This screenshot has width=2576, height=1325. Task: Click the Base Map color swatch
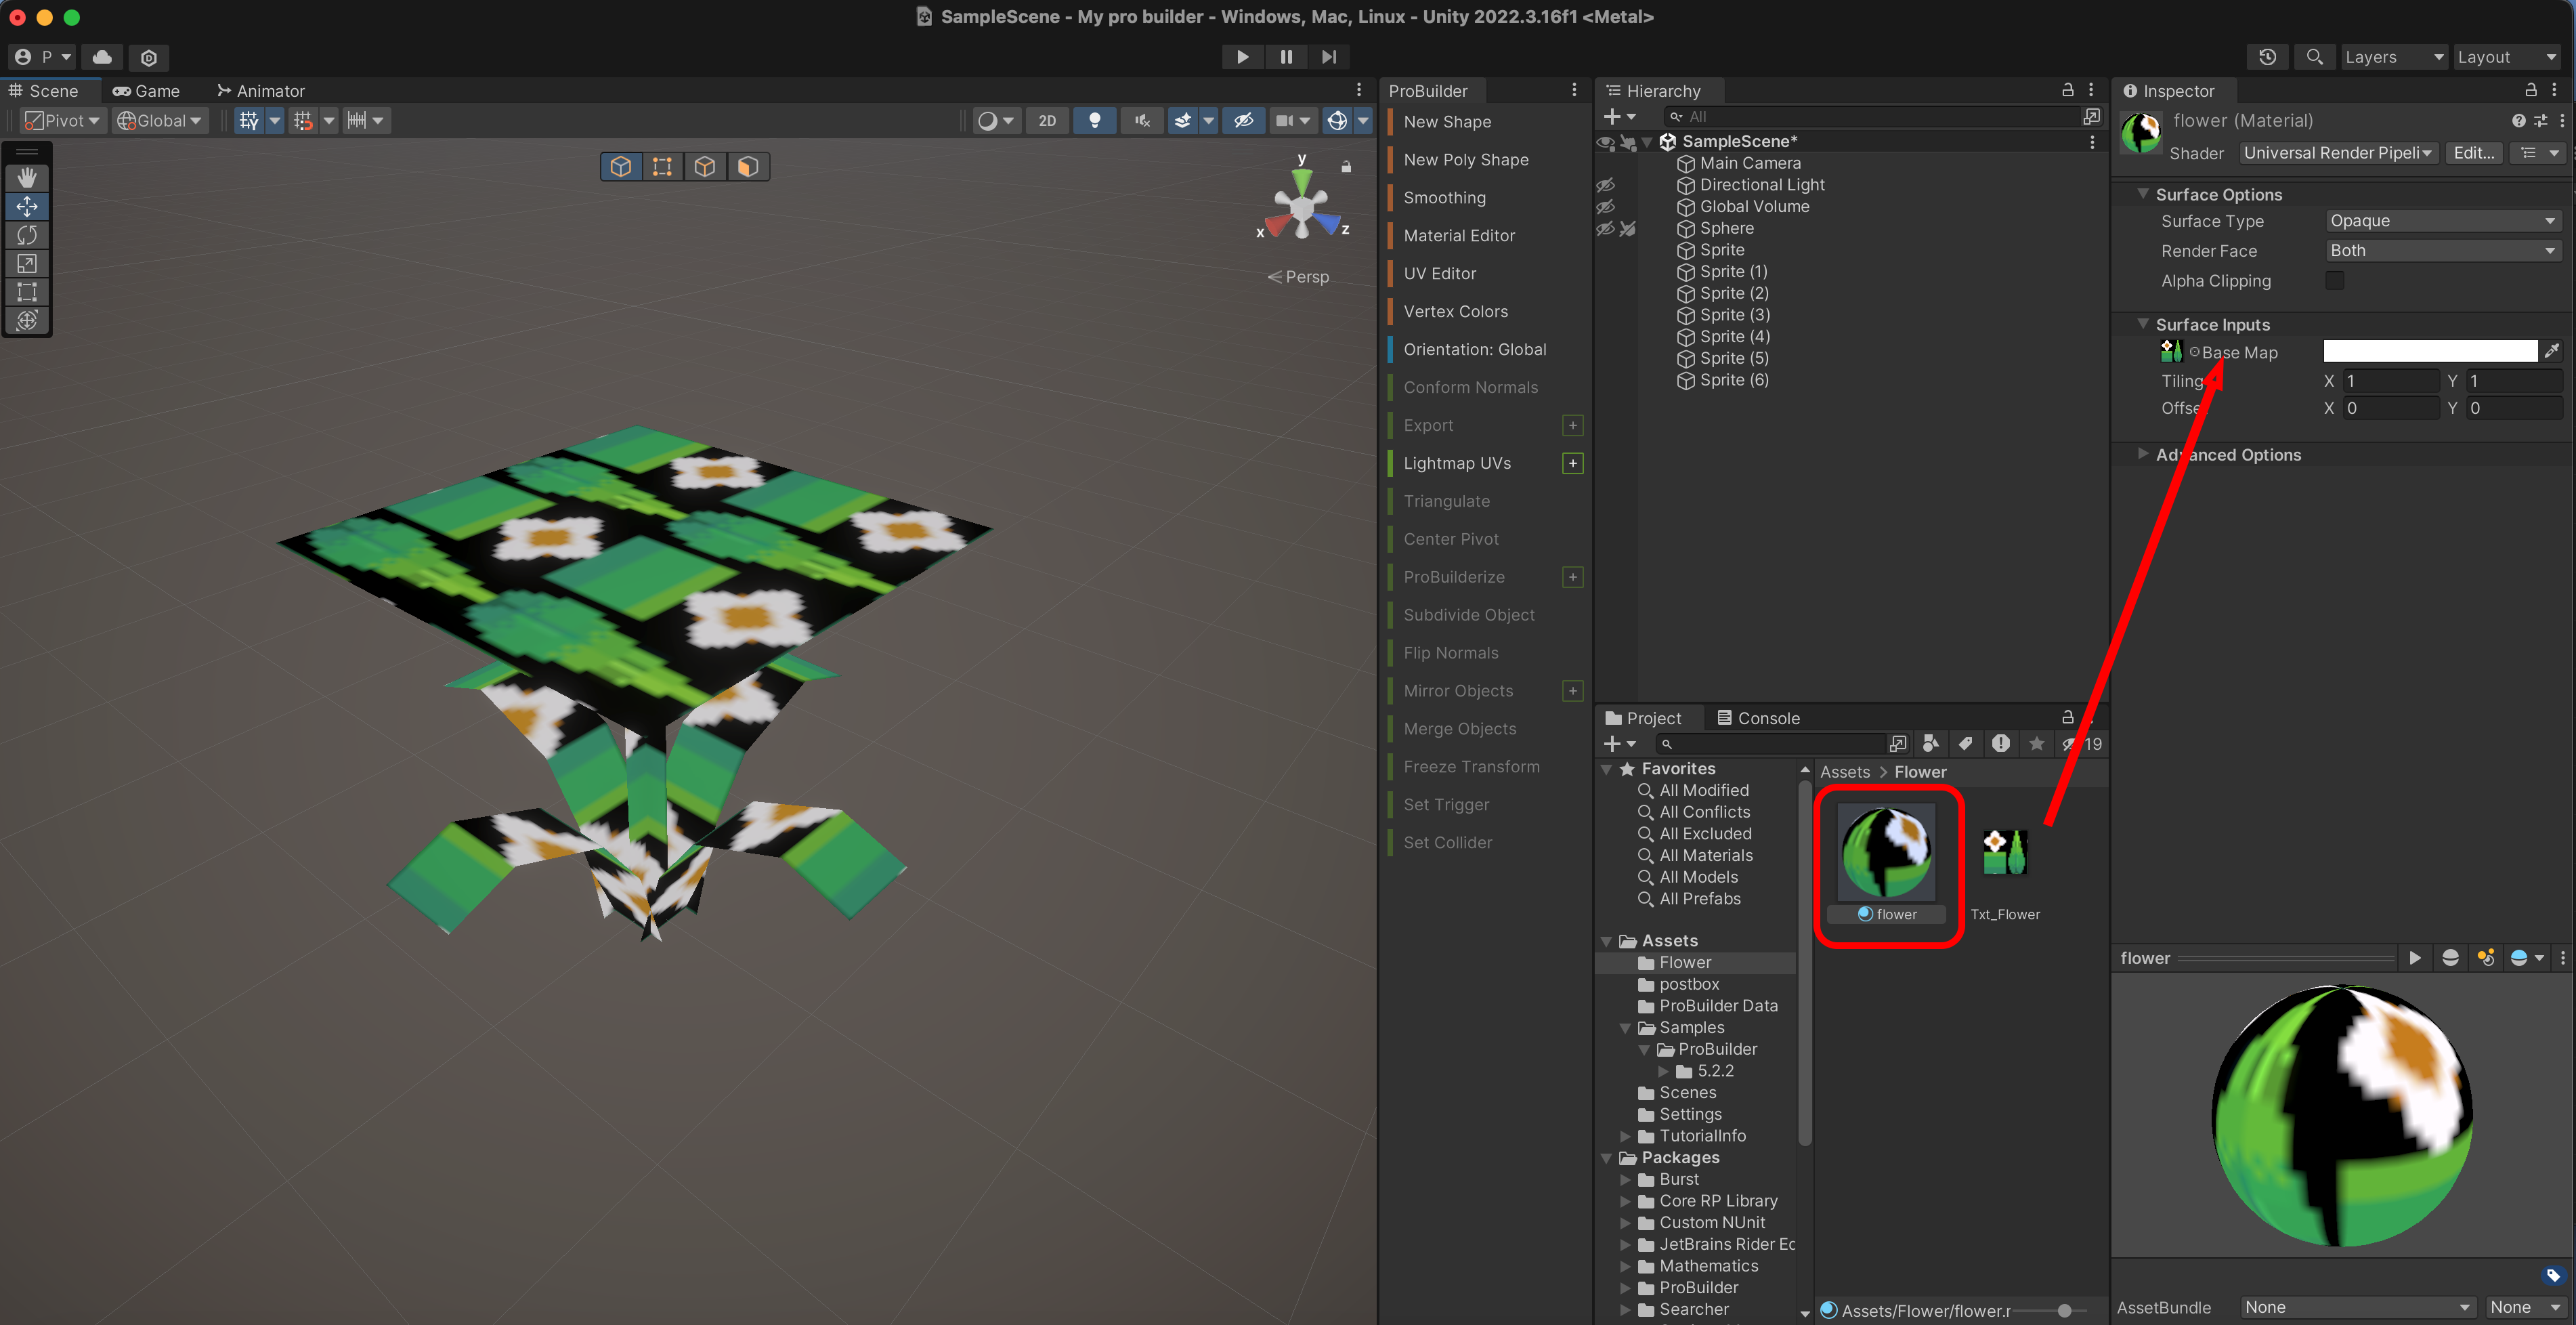pyautogui.click(x=2429, y=351)
